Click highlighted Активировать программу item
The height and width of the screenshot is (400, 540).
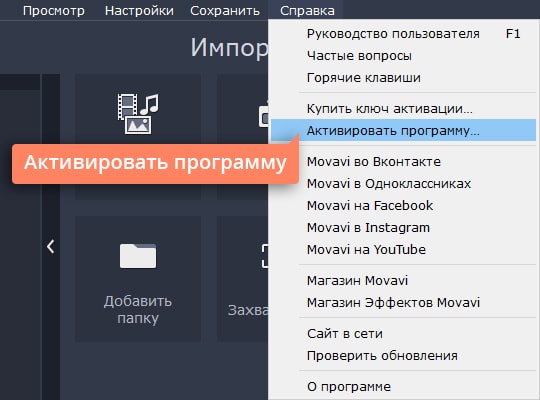point(404,130)
